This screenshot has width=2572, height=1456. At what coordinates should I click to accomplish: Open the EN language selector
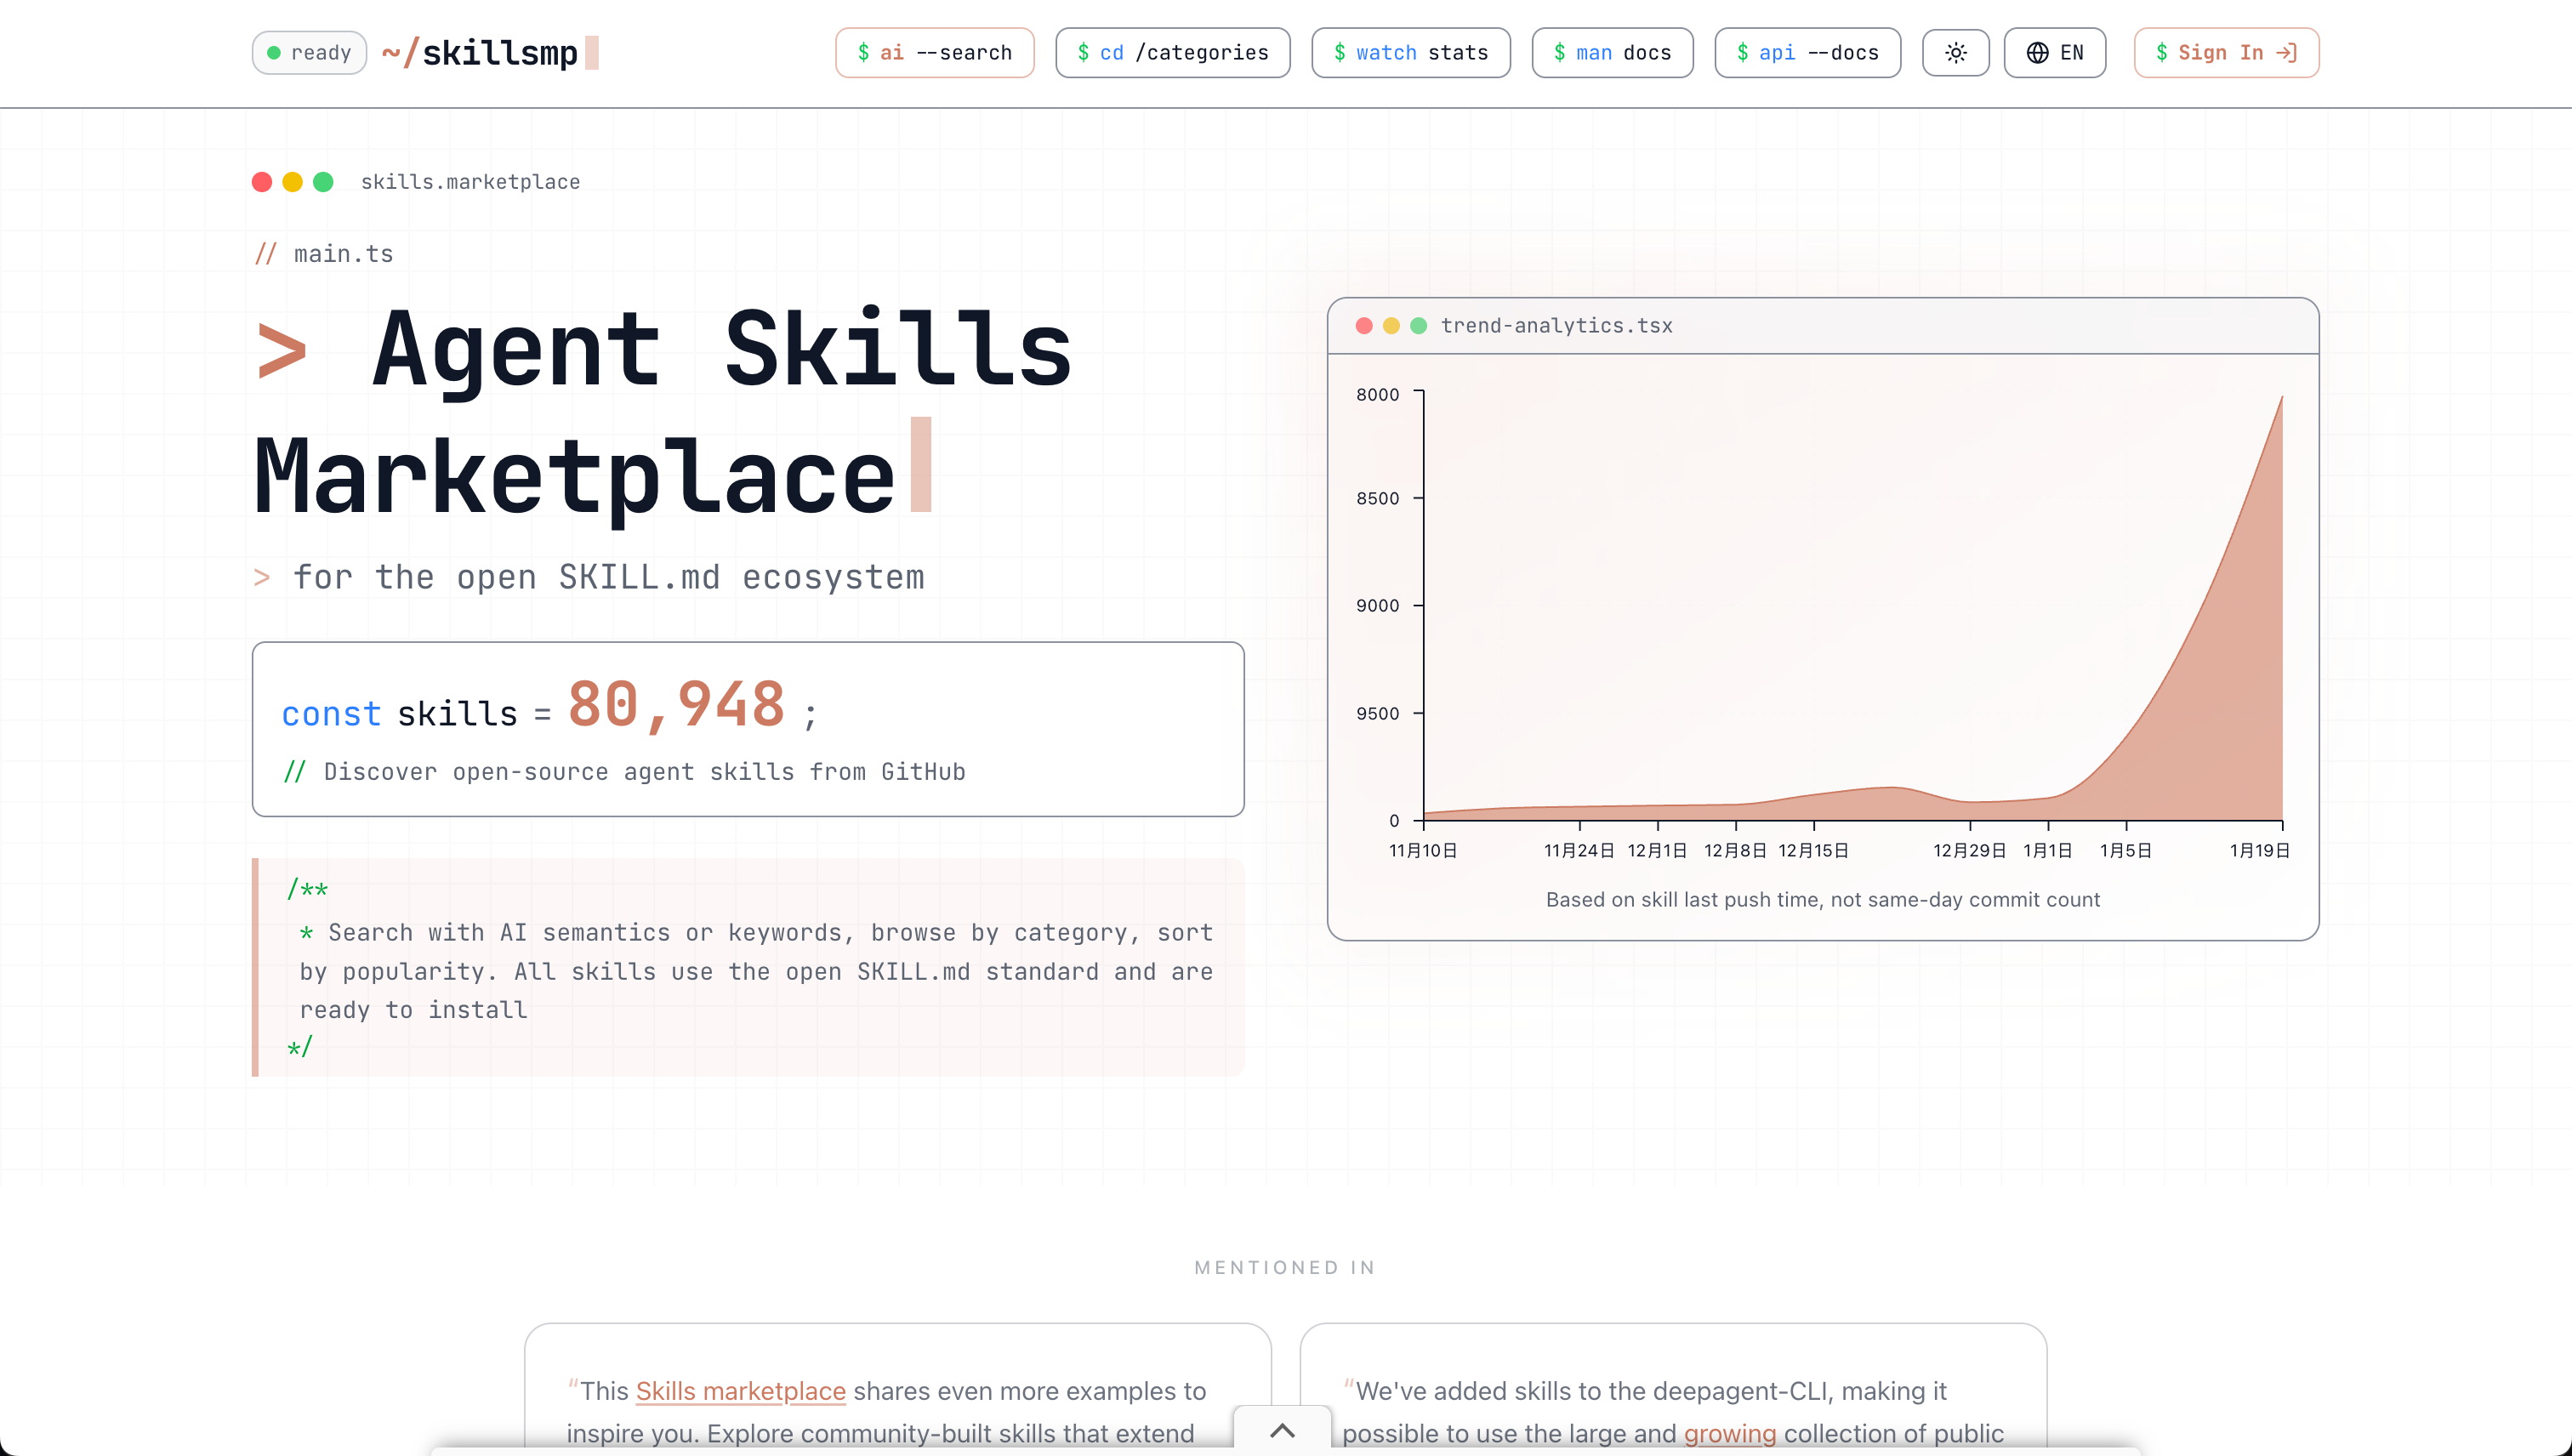tap(2054, 53)
